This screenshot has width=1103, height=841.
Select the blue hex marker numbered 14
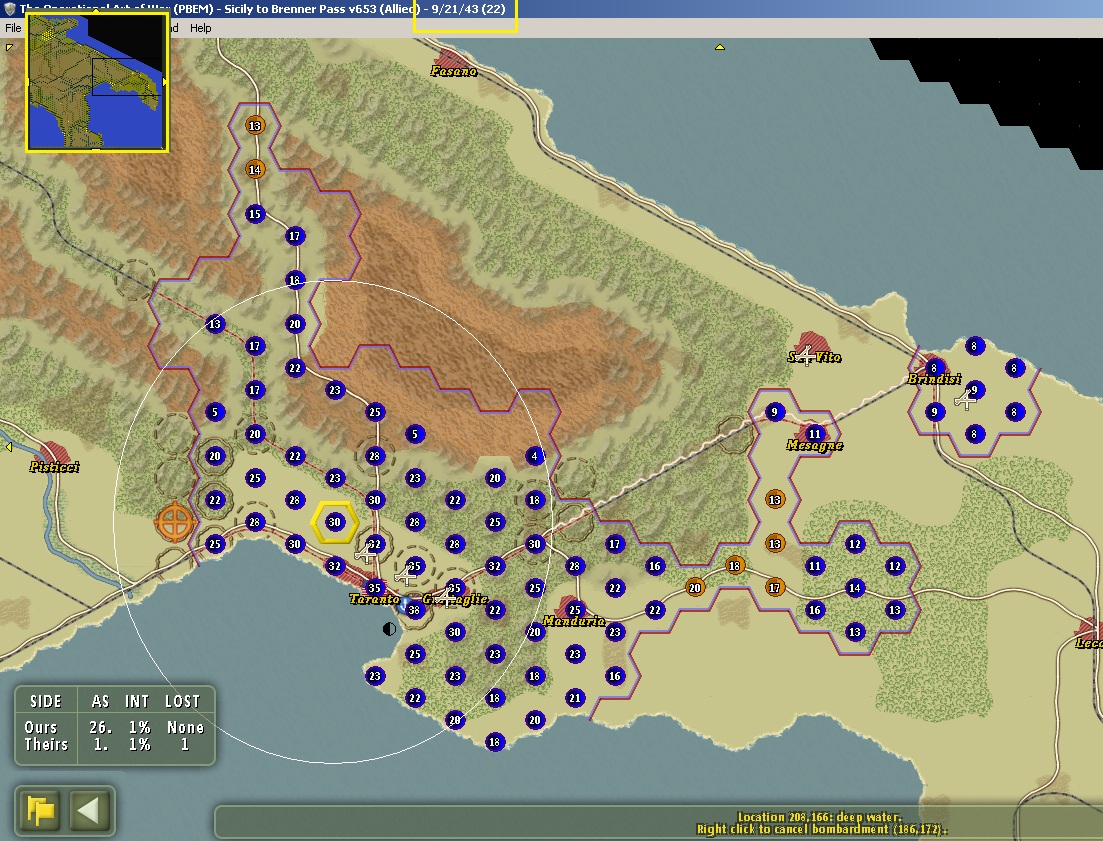[x=855, y=588]
